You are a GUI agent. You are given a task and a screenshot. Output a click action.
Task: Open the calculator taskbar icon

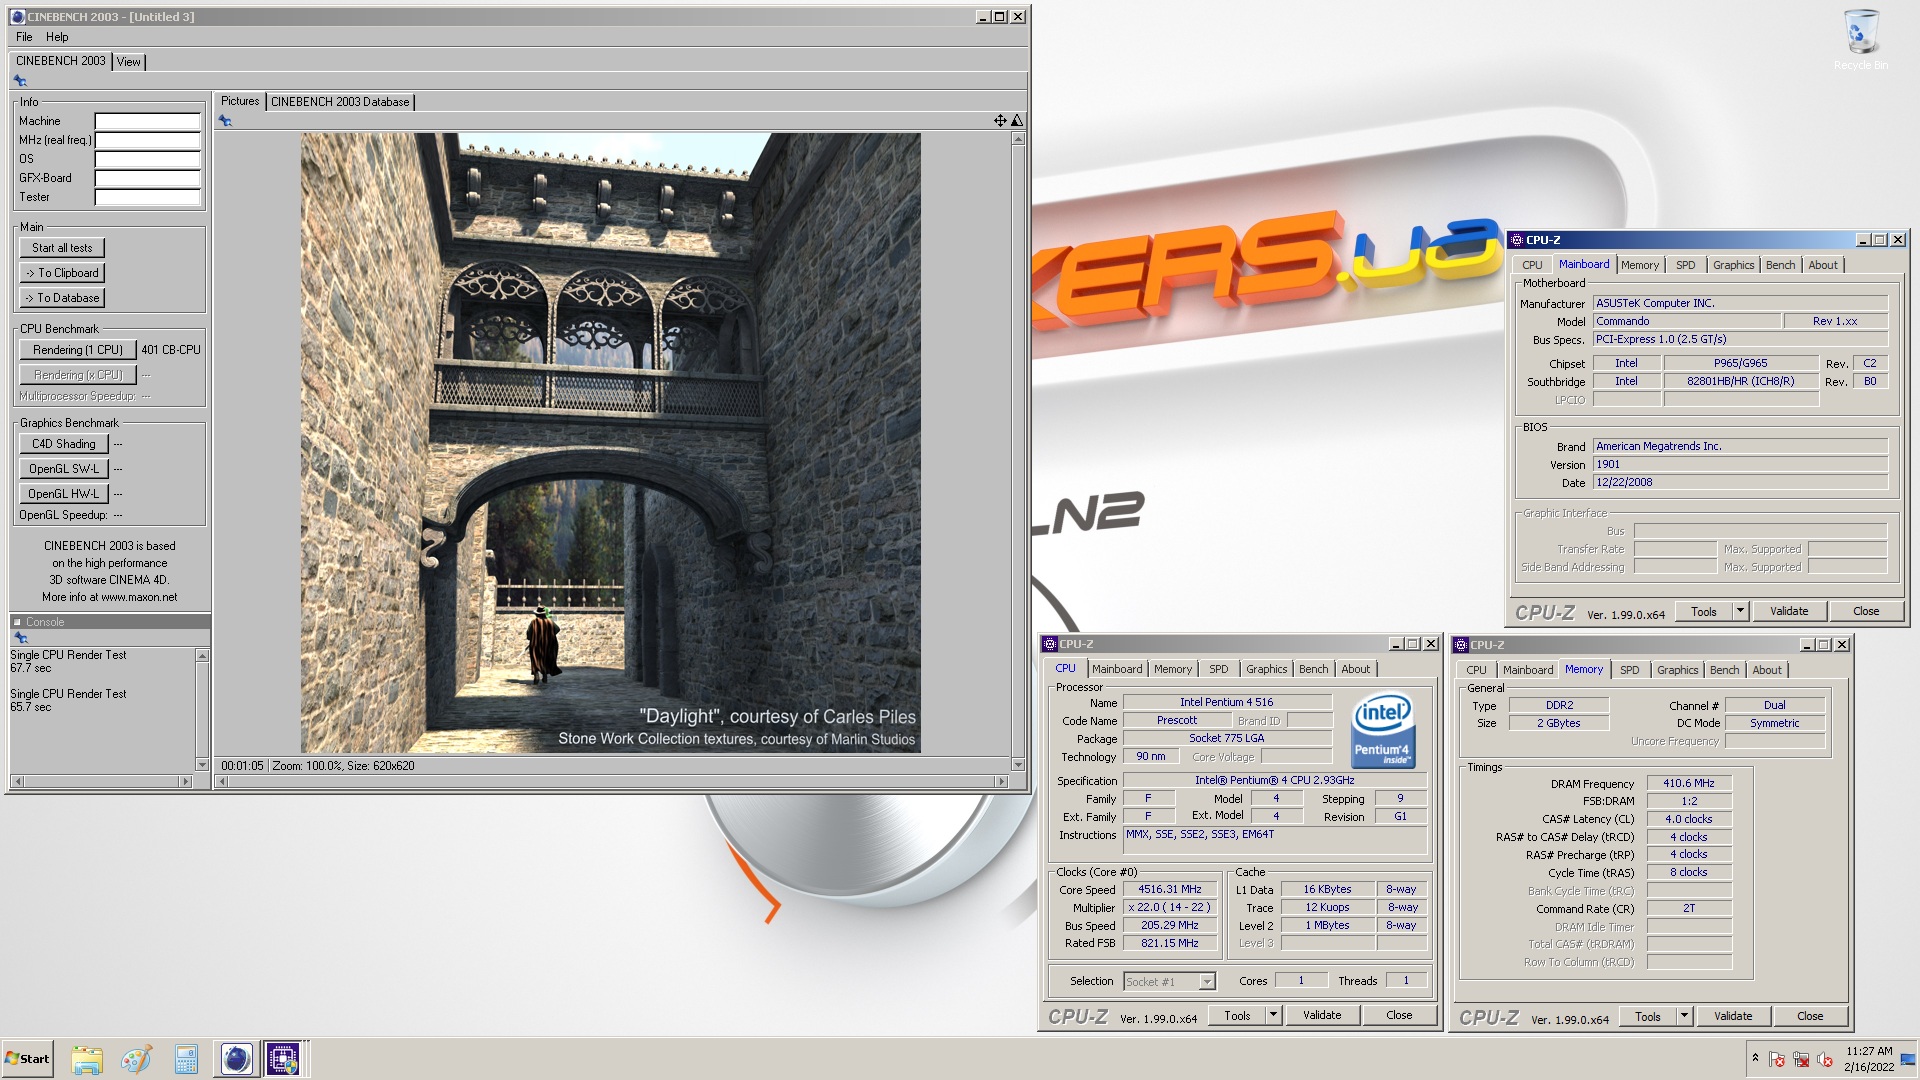(x=186, y=1059)
